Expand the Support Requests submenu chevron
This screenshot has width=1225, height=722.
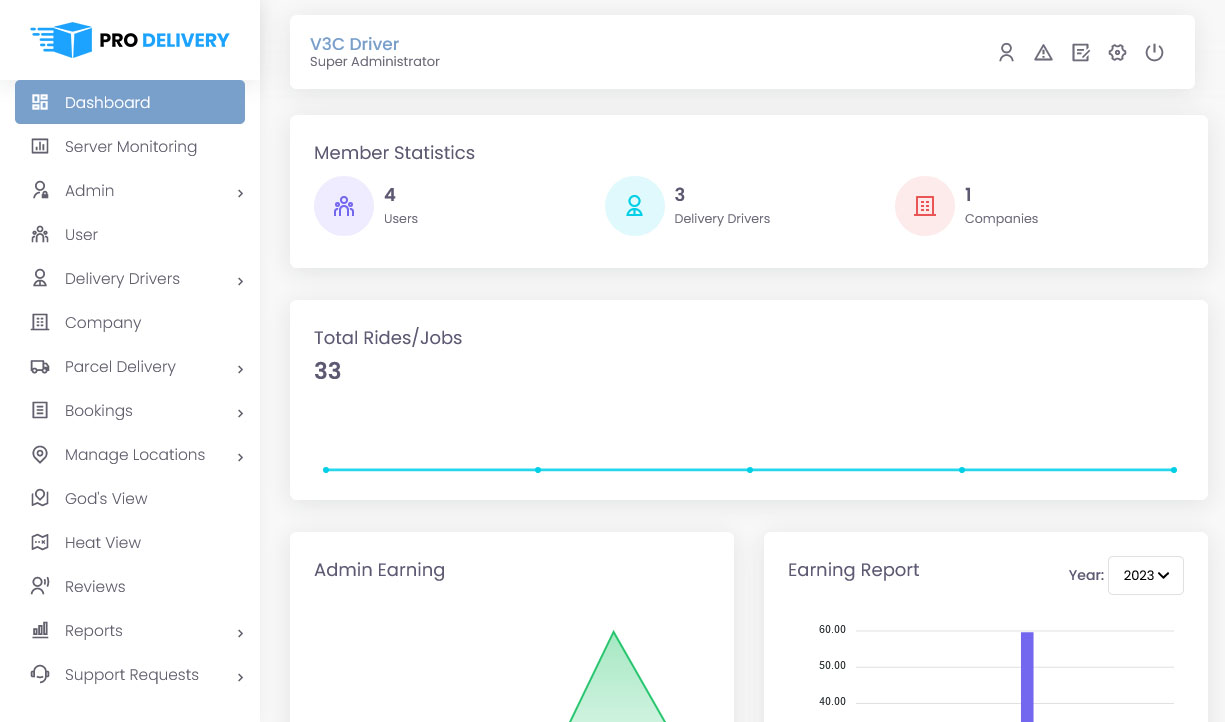coord(240,677)
